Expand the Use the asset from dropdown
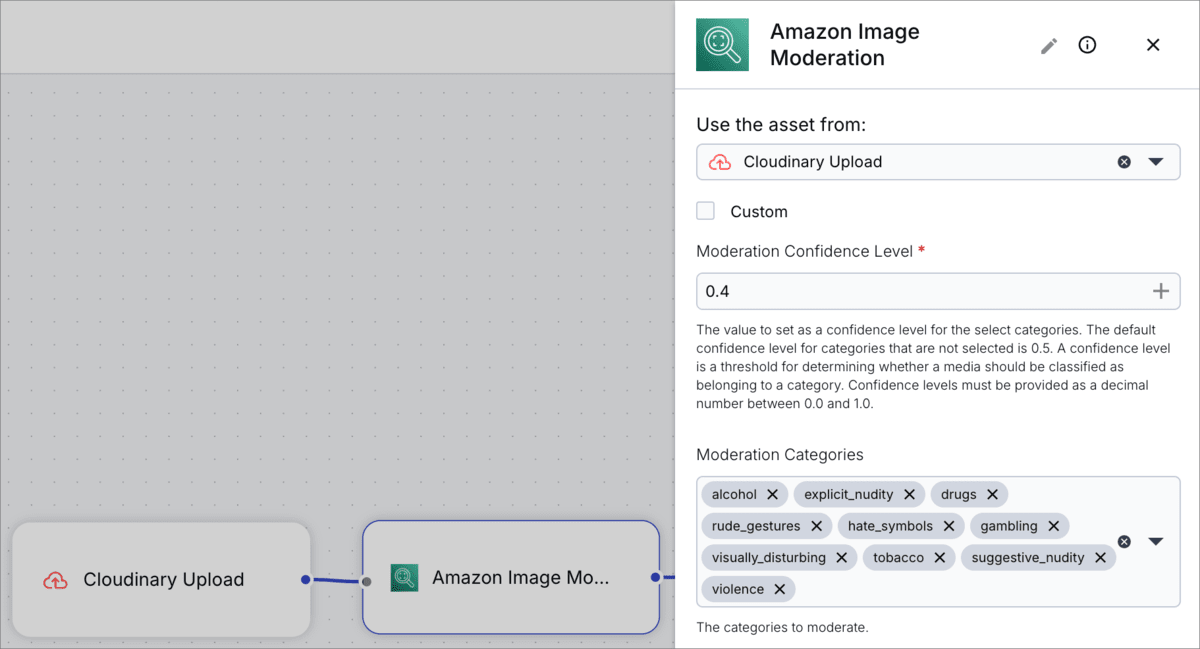The height and width of the screenshot is (649, 1200). tap(1156, 161)
